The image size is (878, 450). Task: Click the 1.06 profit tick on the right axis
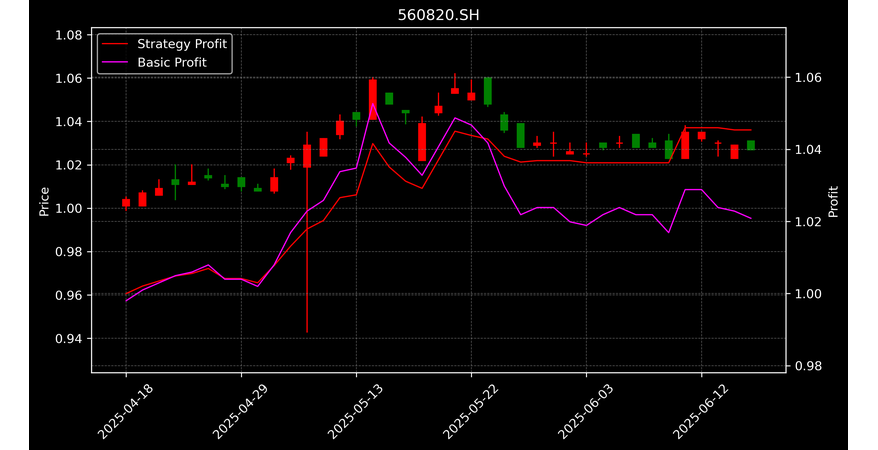(x=809, y=77)
